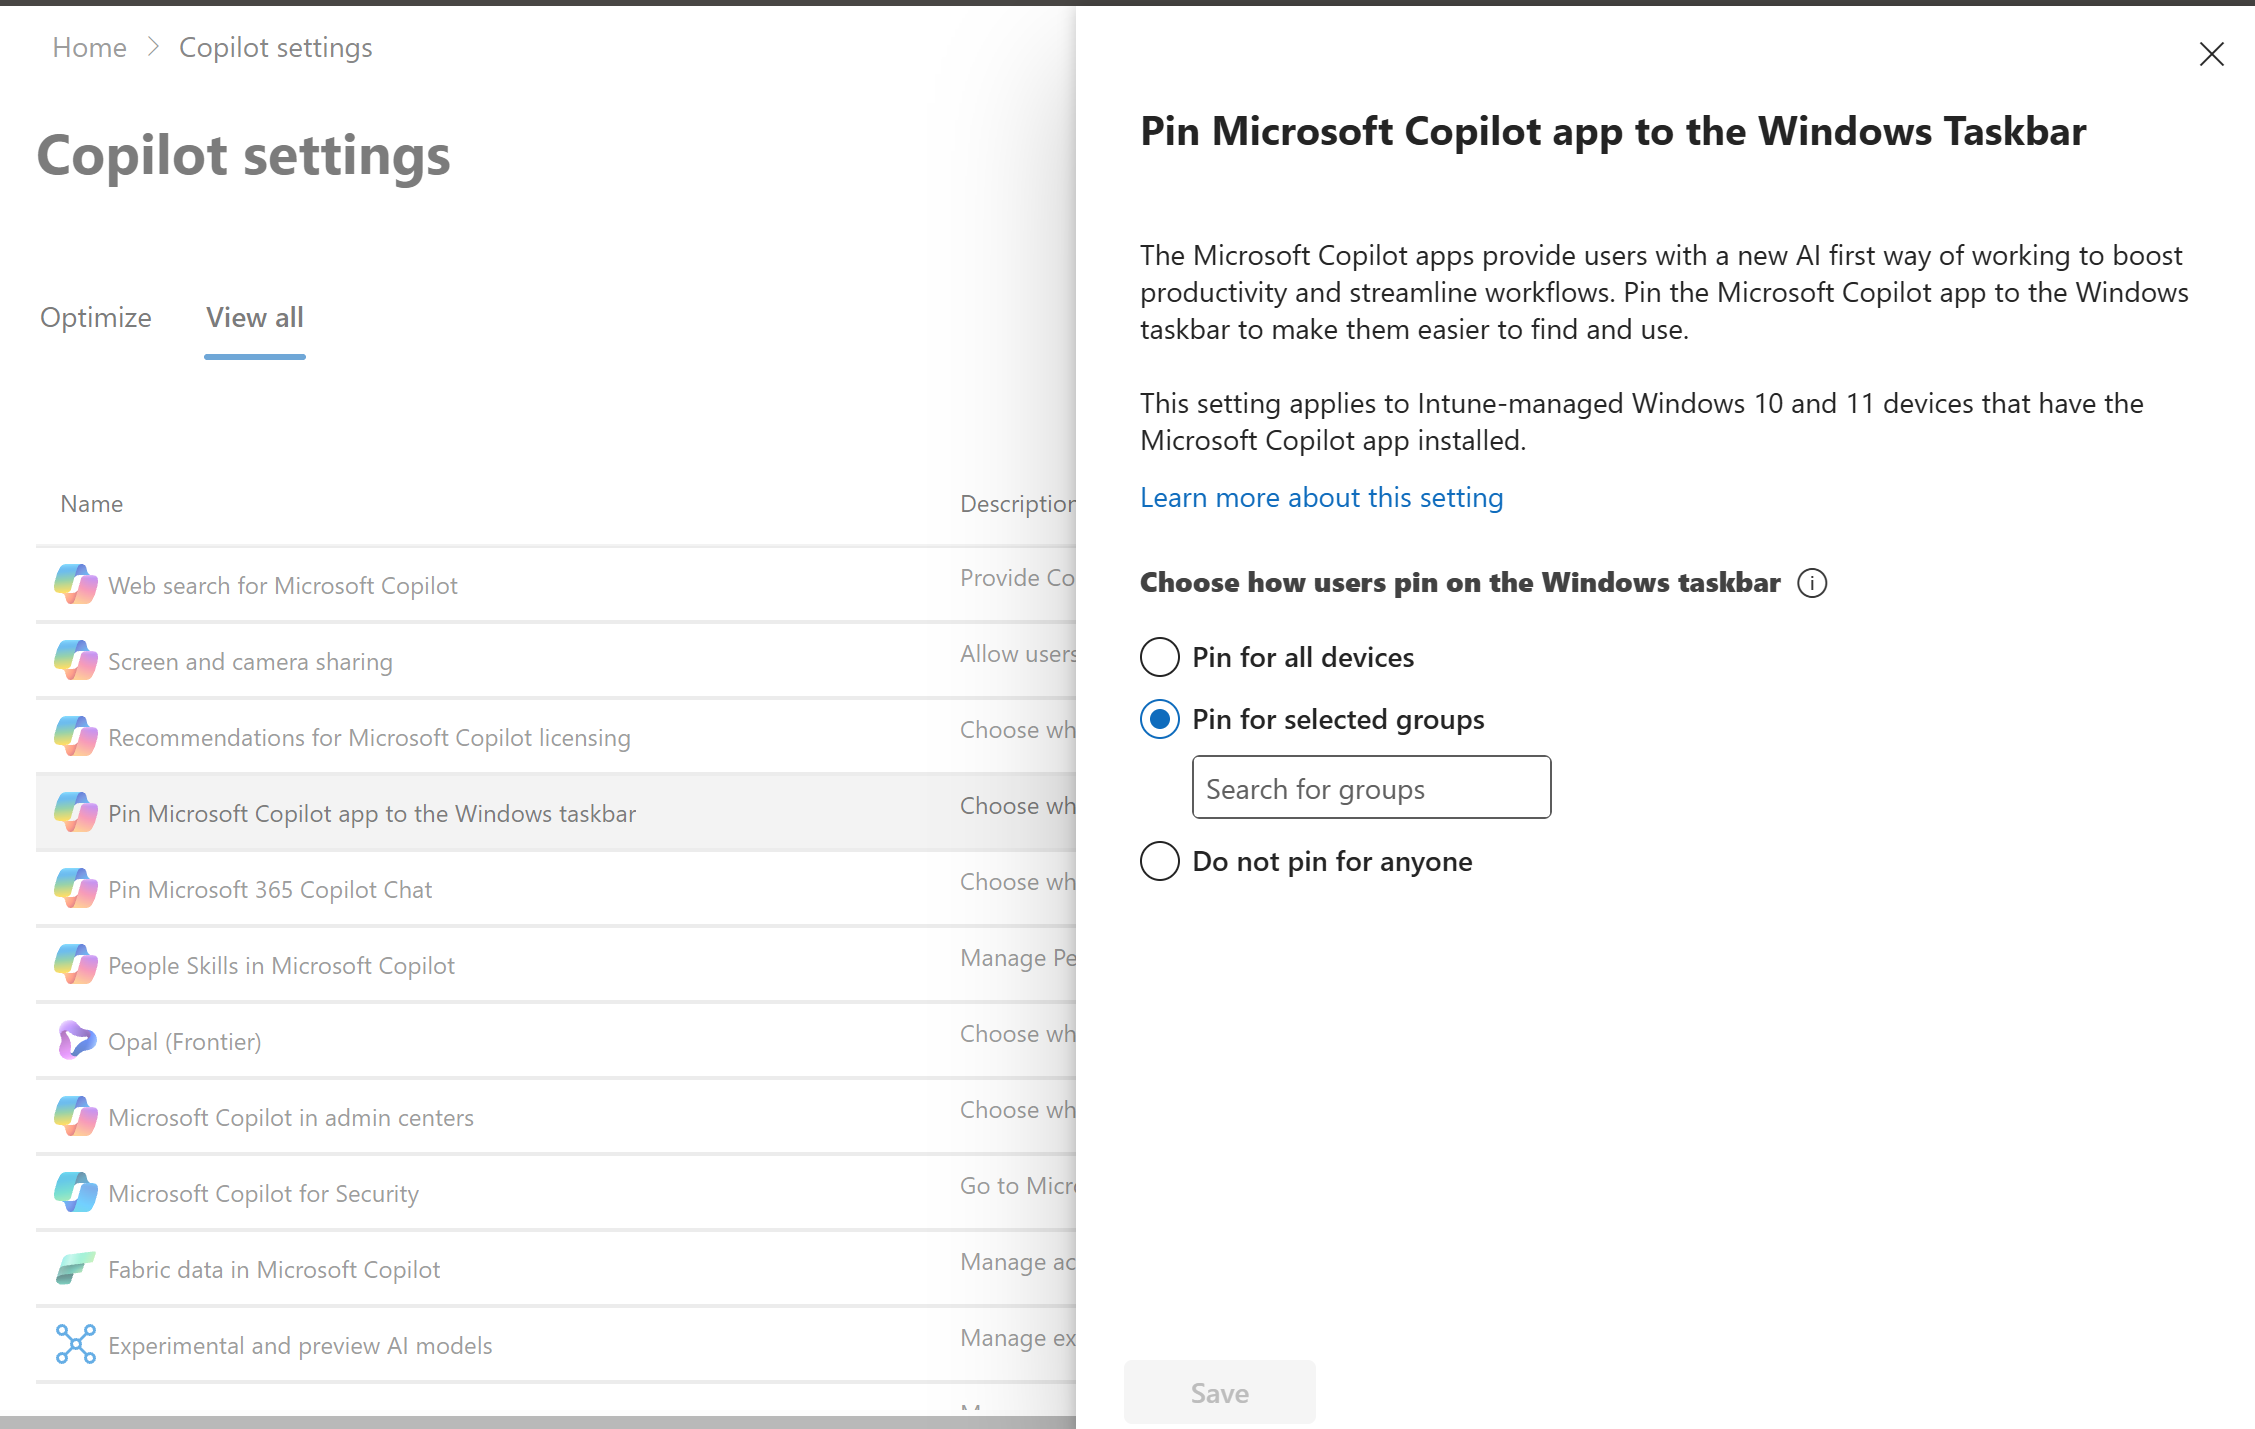Click the Opal (Frontier) icon
2255x1429 pixels.
coord(76,1041)
